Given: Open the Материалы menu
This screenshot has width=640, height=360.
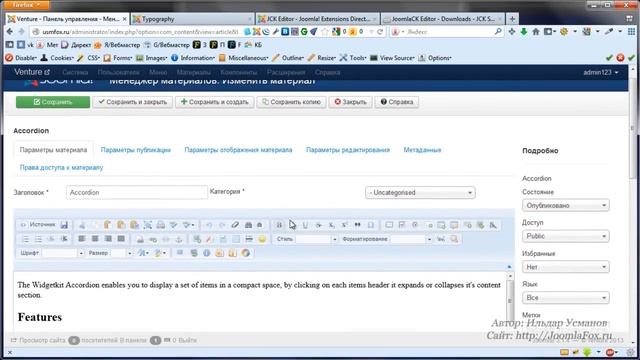Looking at the screenshot, I should pos(193,72).
